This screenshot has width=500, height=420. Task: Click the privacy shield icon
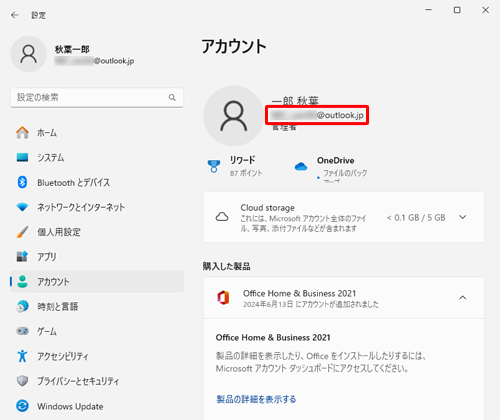[22, 381]
